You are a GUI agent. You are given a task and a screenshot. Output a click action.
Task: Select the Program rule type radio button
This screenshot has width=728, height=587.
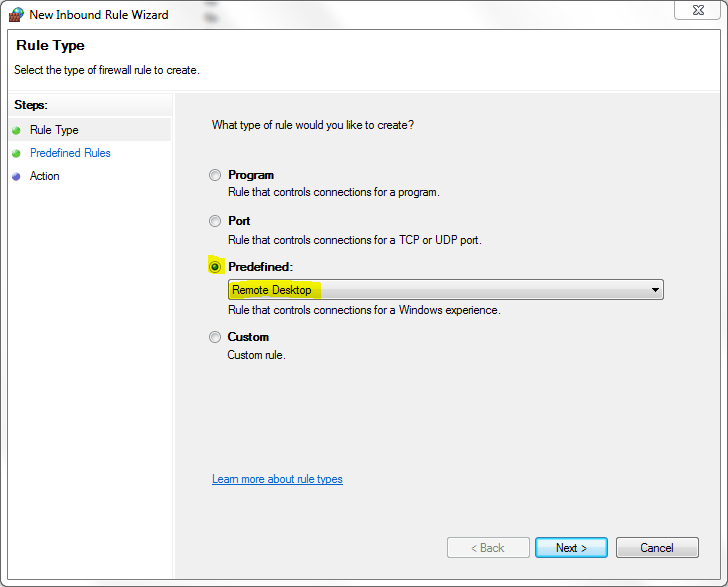[214, 175]
